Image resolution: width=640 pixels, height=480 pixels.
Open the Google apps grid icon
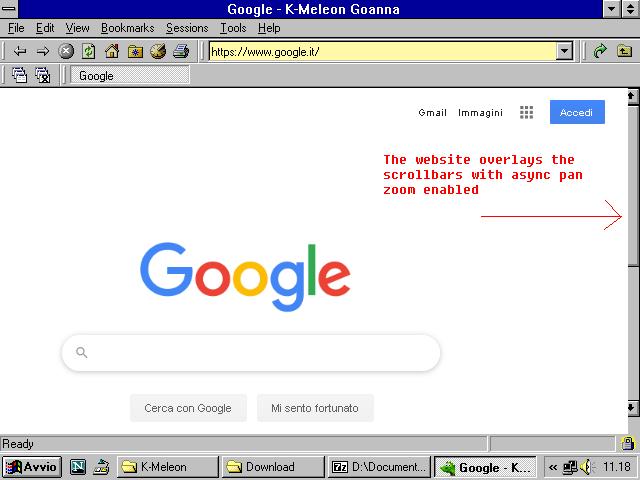pyautogui.click(x=527, y=112)
